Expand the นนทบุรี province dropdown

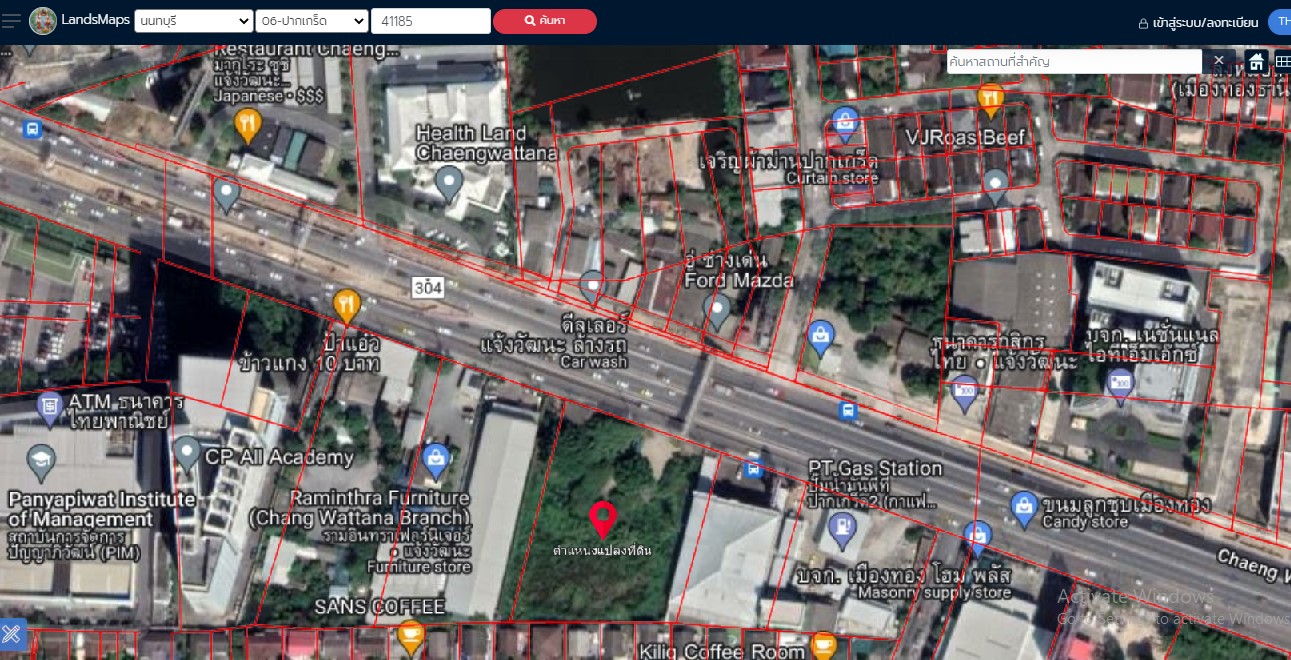click(194, 21)
